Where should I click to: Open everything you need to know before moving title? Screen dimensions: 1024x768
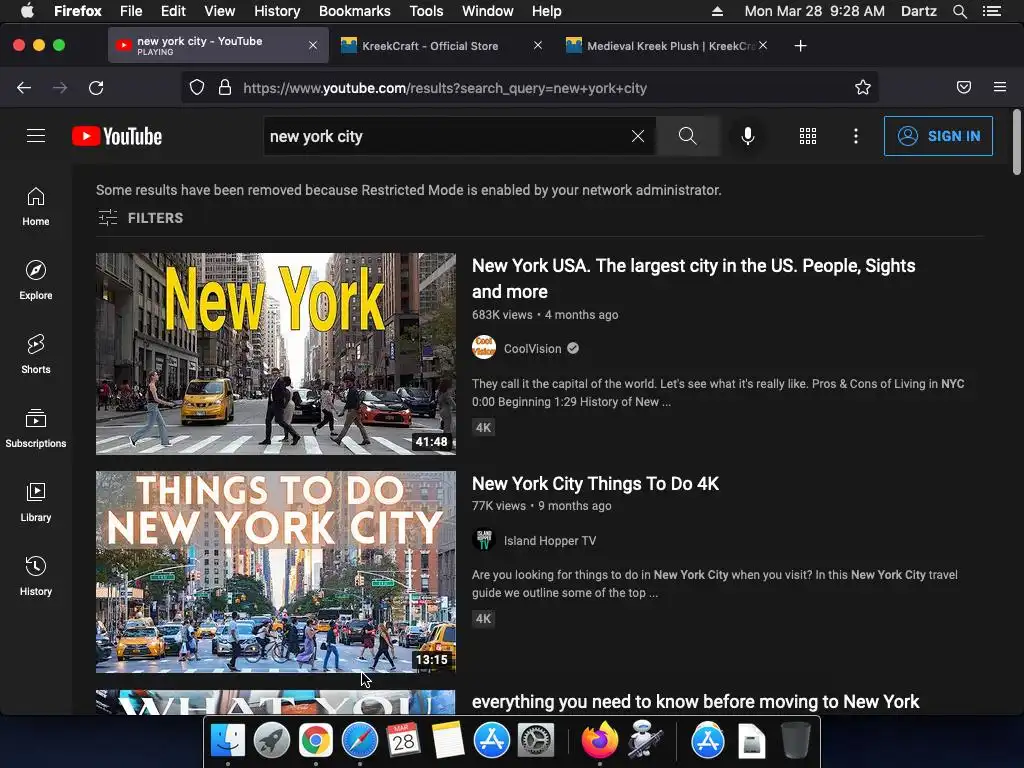[x=696, y=701]
